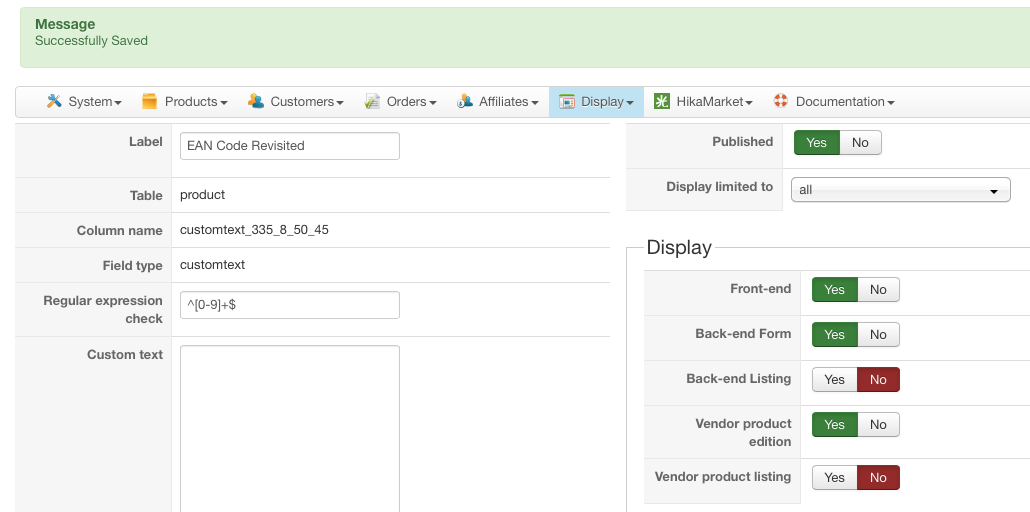Image resolution: width=1030 pixels, height=512 pixels.
Task: Click the Display layout icon
Action: [567, 101]
